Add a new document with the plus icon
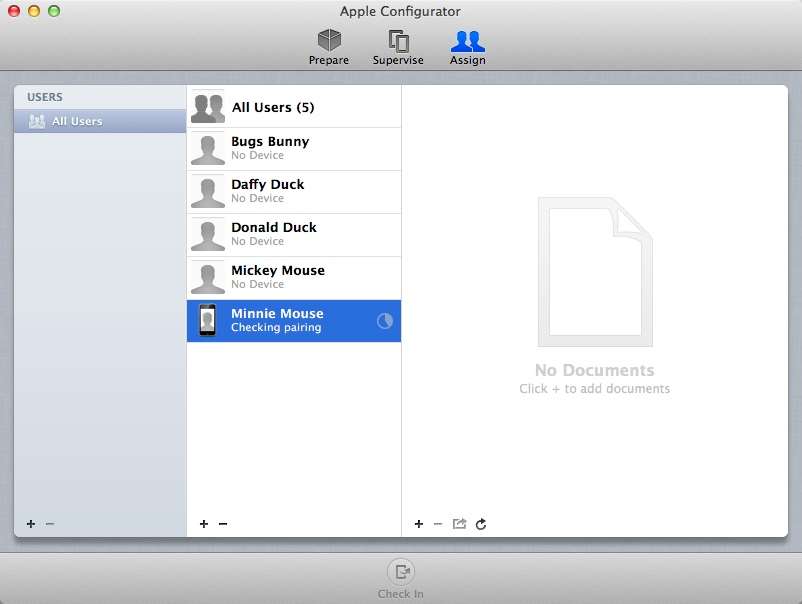 [418, 523]
